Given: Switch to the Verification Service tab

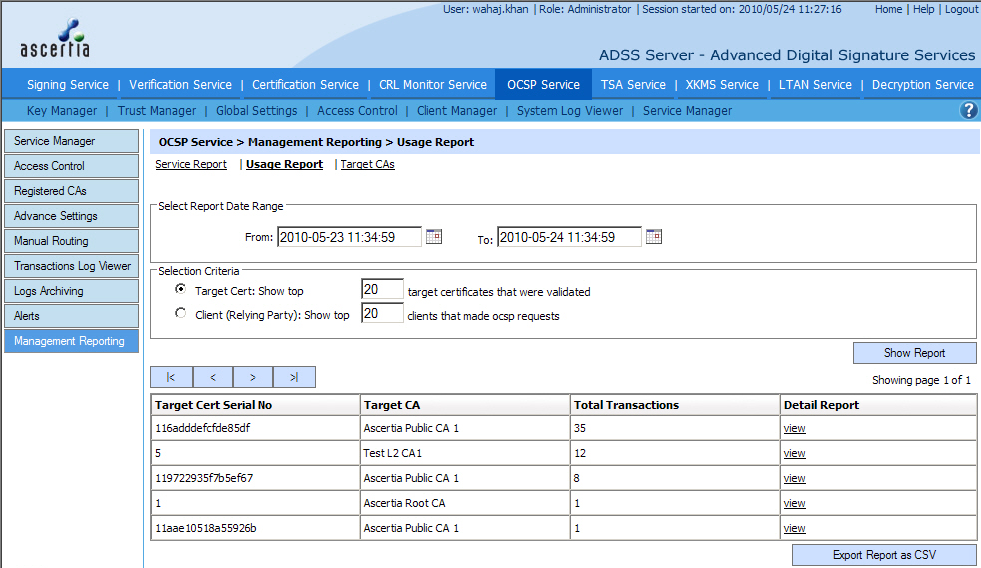Looking at the screenshot, I should (x=180, y=85).
